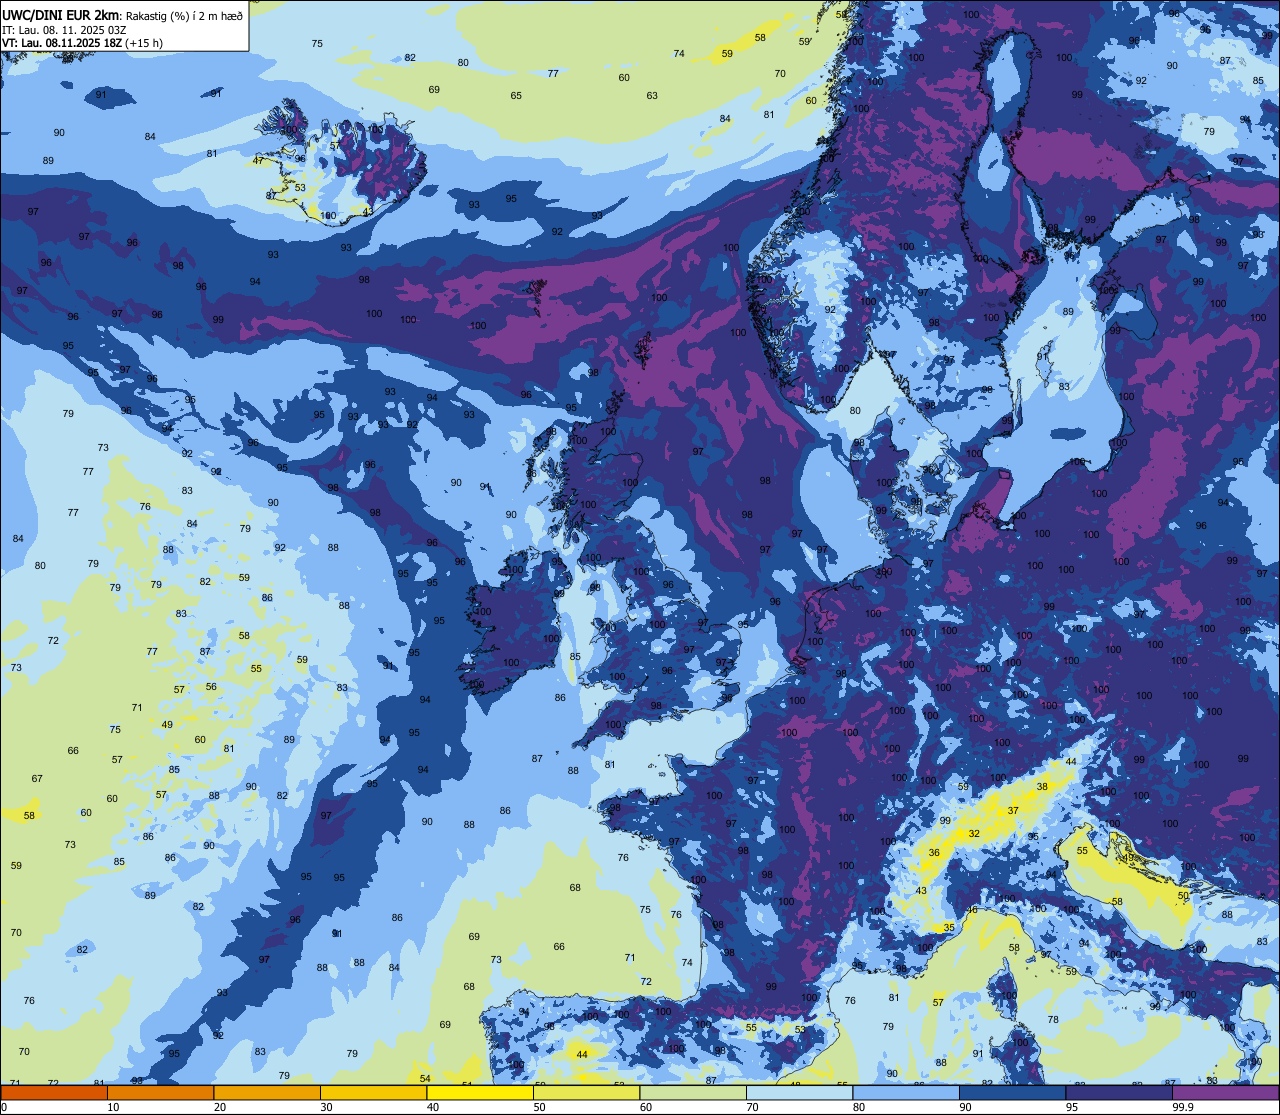Click the '32' humidity value over the Alps
The image size is (1280, 1115).
coord(974,833)
